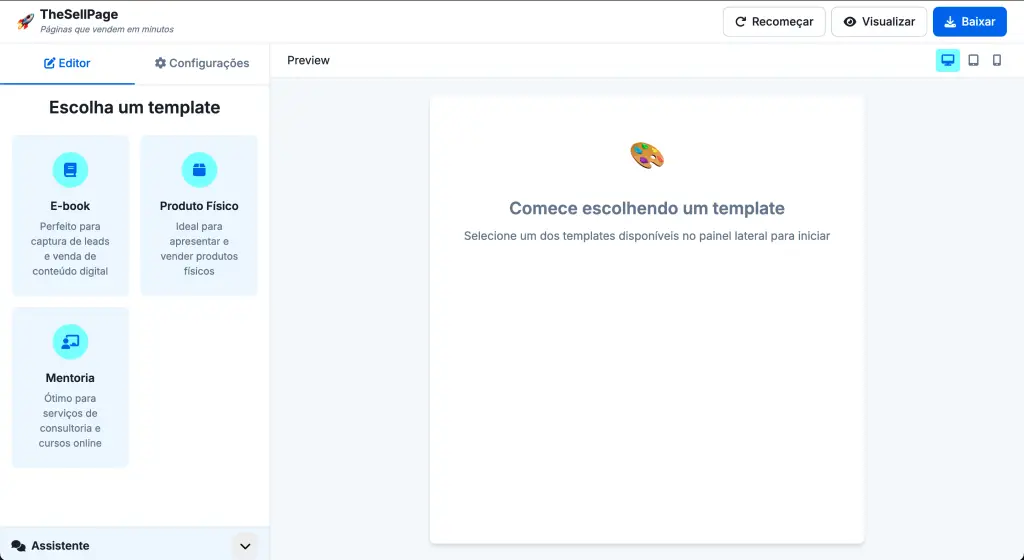Click the 'Escolha um template' heading
Viewport: 1024px width, 560px height.
135,107
